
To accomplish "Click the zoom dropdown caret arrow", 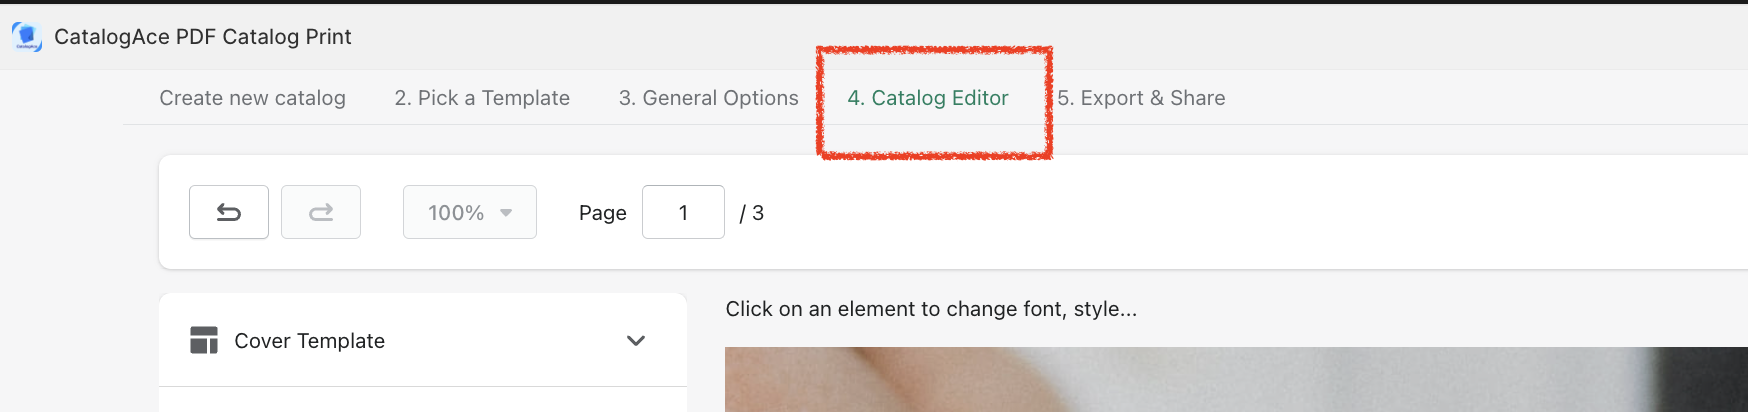I will point(506,212).
